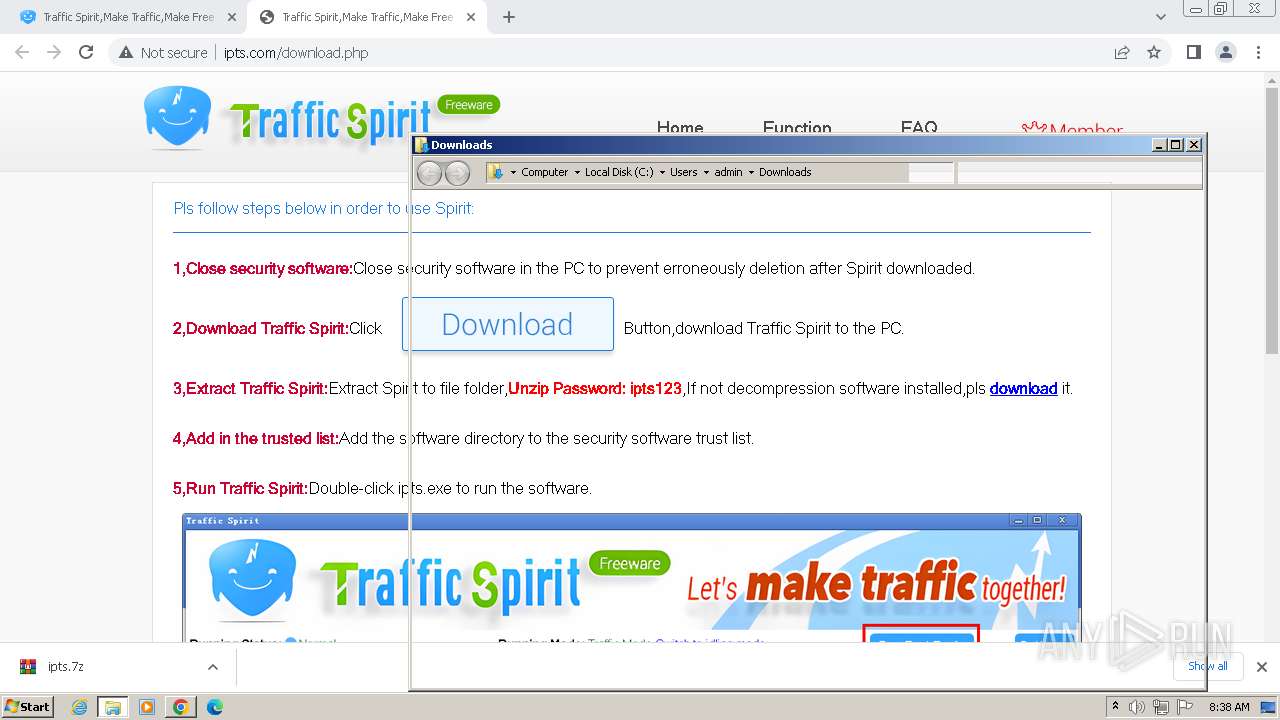Screen dimensions: 1280x720
Task: Open the Member menu on the website
Action: 1072,130
